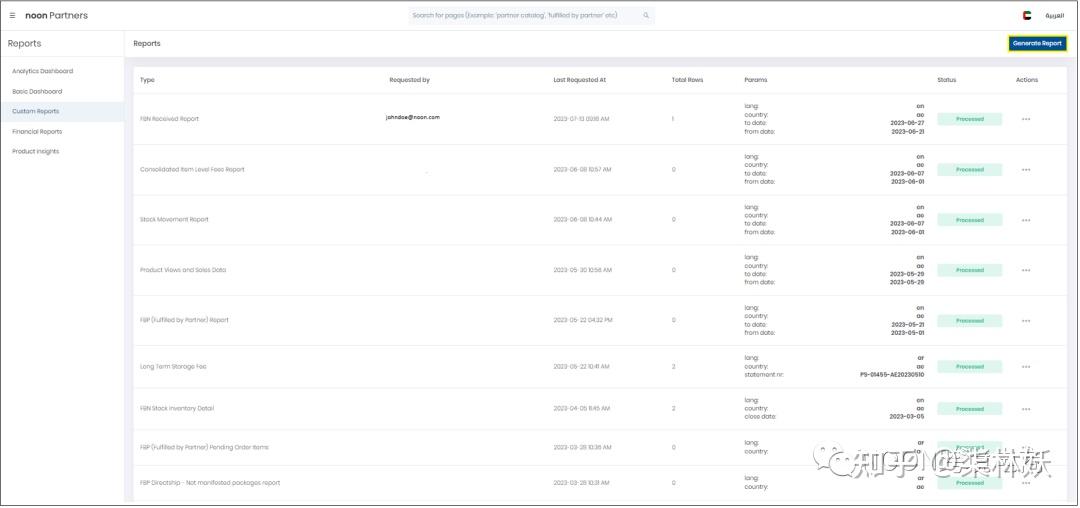The image size is (1080, 508).
Task: Open actions ellipsis for Consolidated Item Level Fees Report
Action: coord(1026,170)
